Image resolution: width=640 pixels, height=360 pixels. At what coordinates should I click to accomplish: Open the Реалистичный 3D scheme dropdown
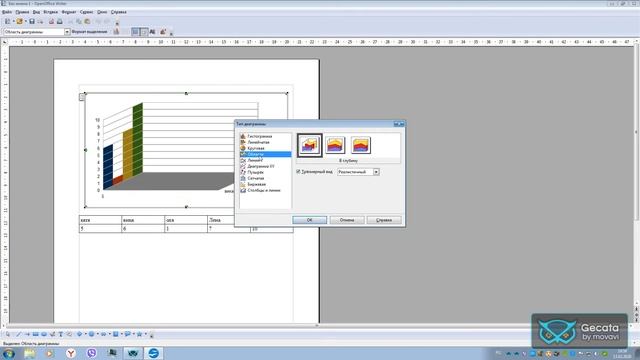pos(376,172)
